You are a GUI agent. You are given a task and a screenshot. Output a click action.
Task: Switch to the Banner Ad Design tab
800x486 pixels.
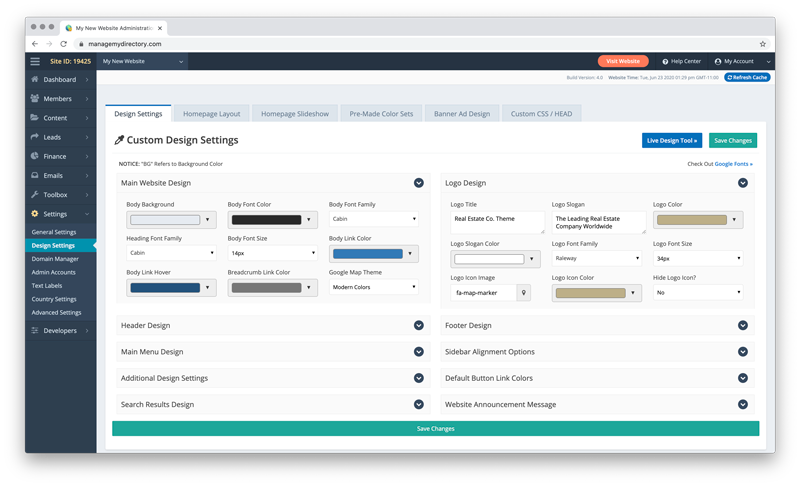[x=462, y=114]
